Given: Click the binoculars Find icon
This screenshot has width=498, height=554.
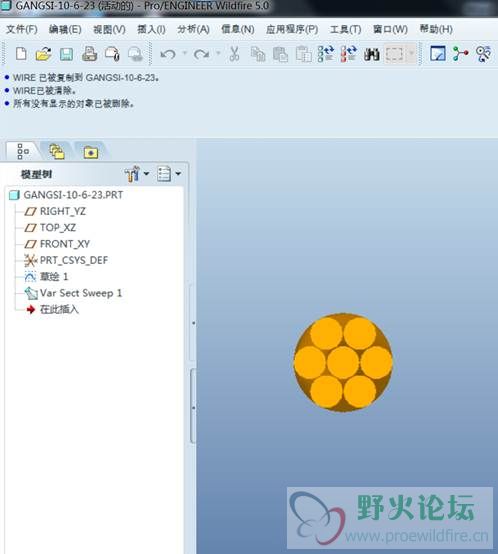Looking at the screenshot, I should click(372, 54).
